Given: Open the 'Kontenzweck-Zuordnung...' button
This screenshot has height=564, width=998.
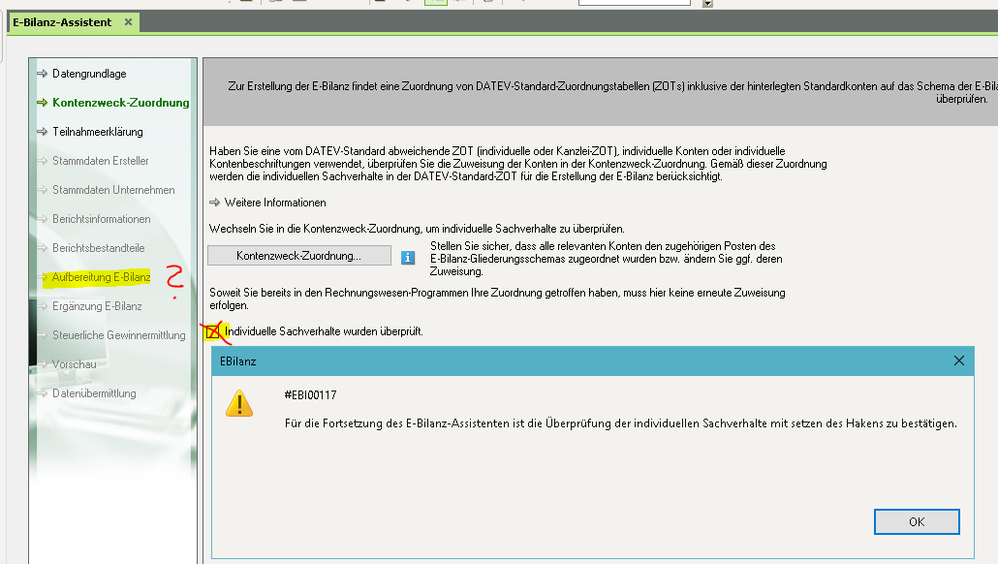Looking at the screenshot, I should [x=299, y=256].
